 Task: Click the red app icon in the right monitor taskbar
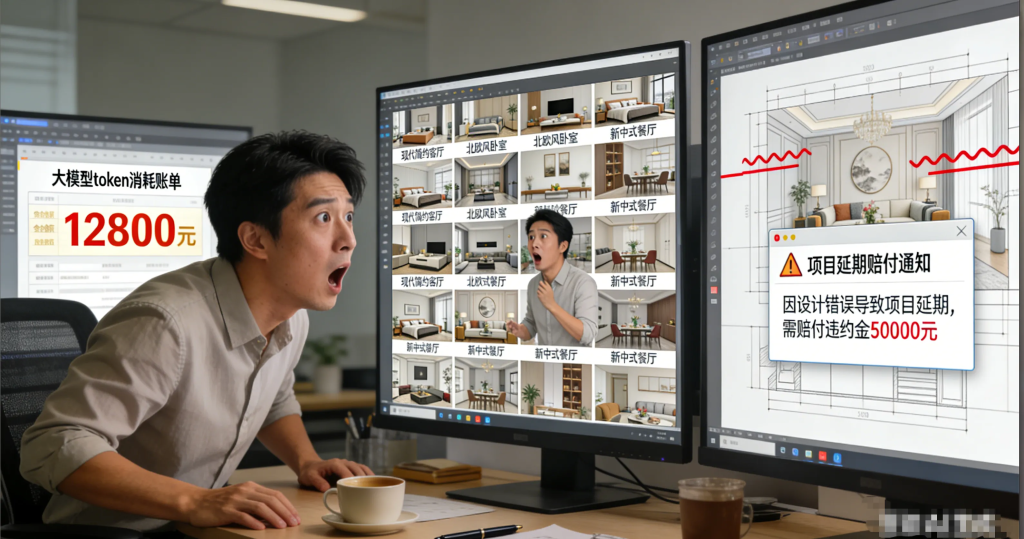824,456
